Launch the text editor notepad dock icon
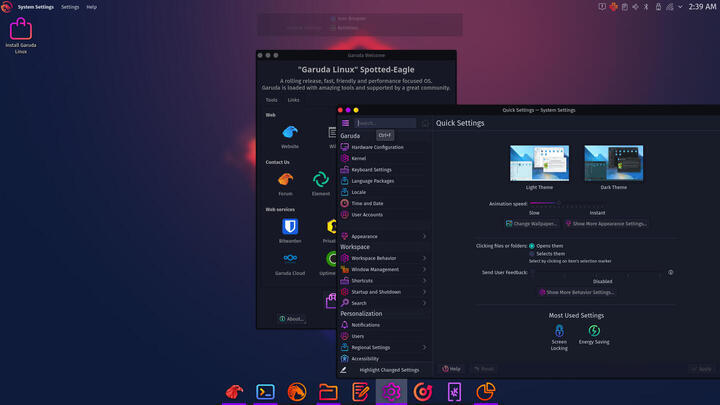 tap(360, 392)
